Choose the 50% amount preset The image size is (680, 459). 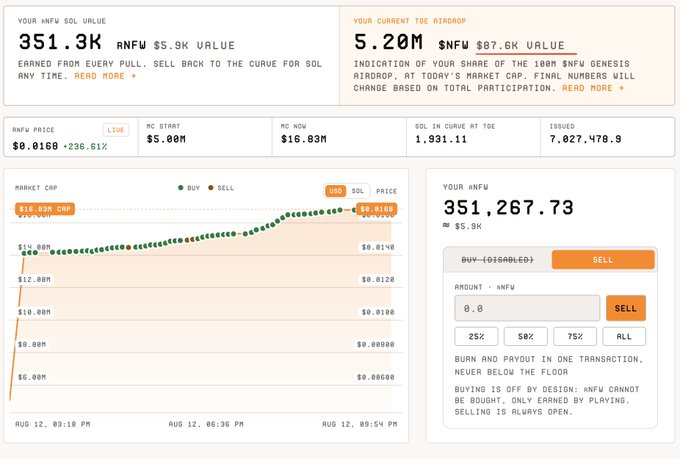525,336
